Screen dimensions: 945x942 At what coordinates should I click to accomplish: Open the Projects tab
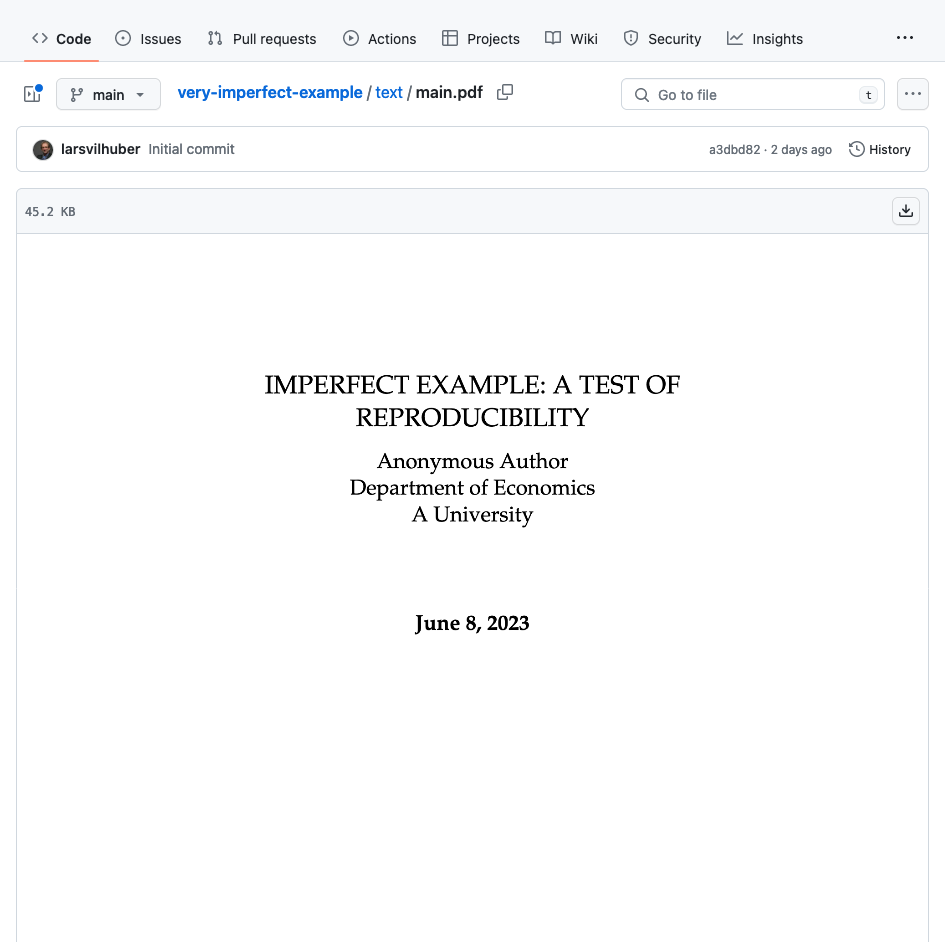pos(480,39)
